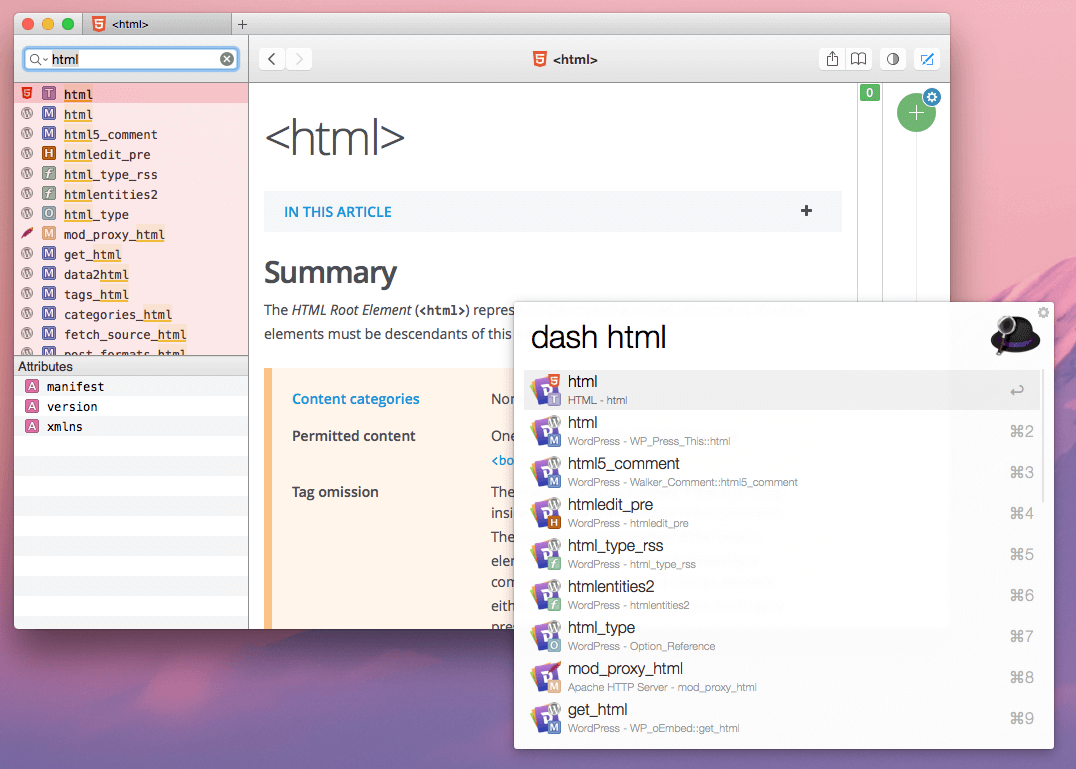Select the xmlns attribute in sidebar
This screenshot has height=769, width=1076.
(x=64, y=427)
